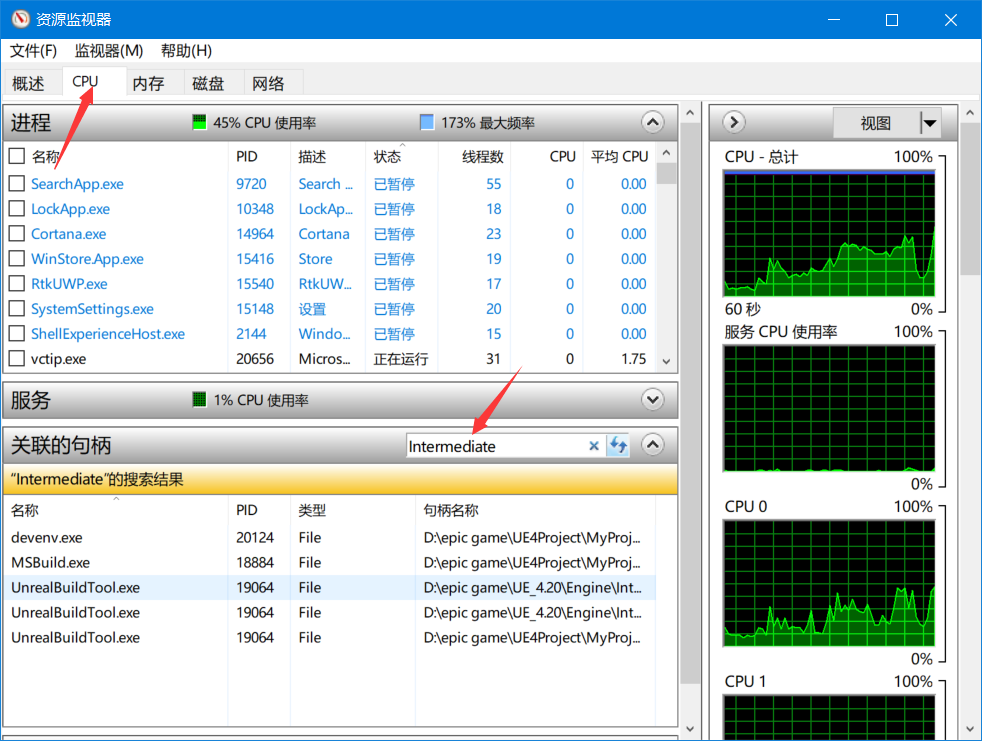
Task: Check the ShellExperienceHost.exe process checkbox
Action: tap(17, 334)
